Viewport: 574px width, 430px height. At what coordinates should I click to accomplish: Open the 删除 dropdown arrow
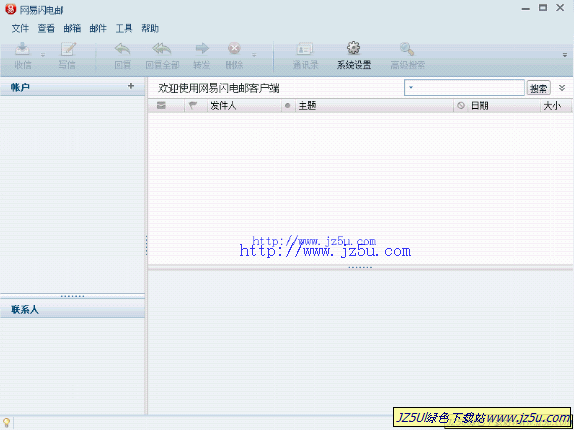pos(254,55)
